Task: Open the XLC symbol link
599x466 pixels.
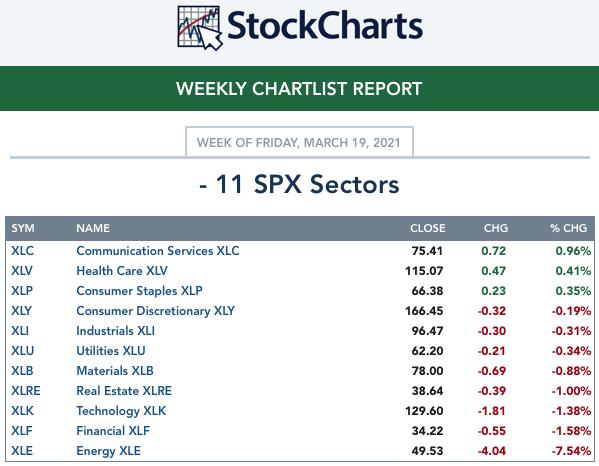Action: coord(22,251)
